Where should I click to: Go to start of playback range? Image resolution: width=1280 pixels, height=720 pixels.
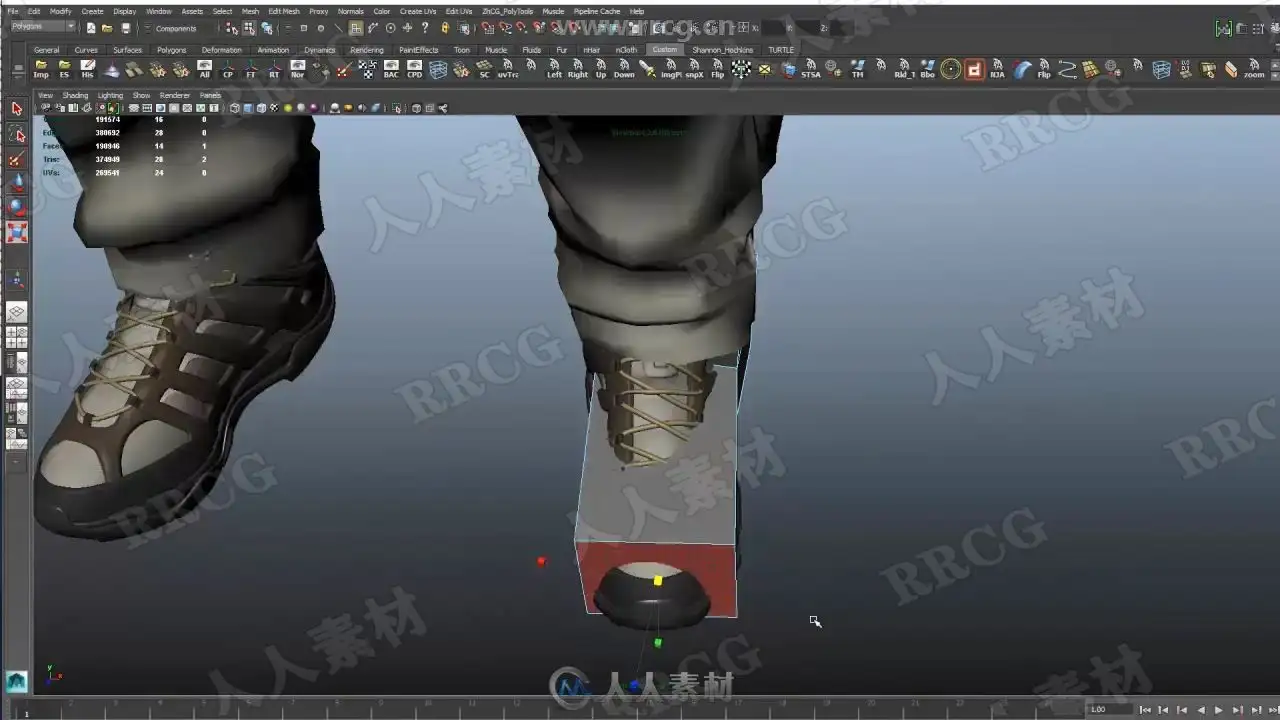click(1146, 709)
